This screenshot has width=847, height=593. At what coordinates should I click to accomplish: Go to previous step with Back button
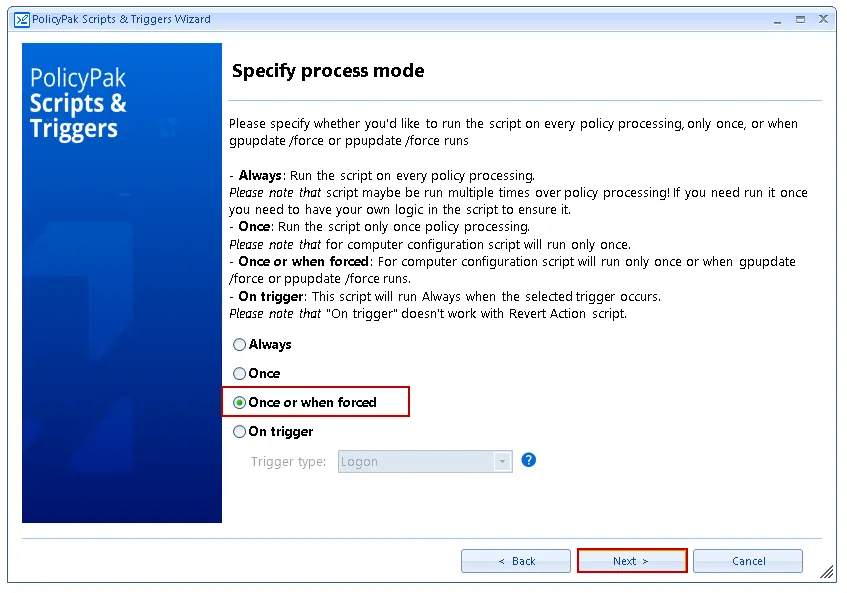pyautogui.click(x=516, y=561)
